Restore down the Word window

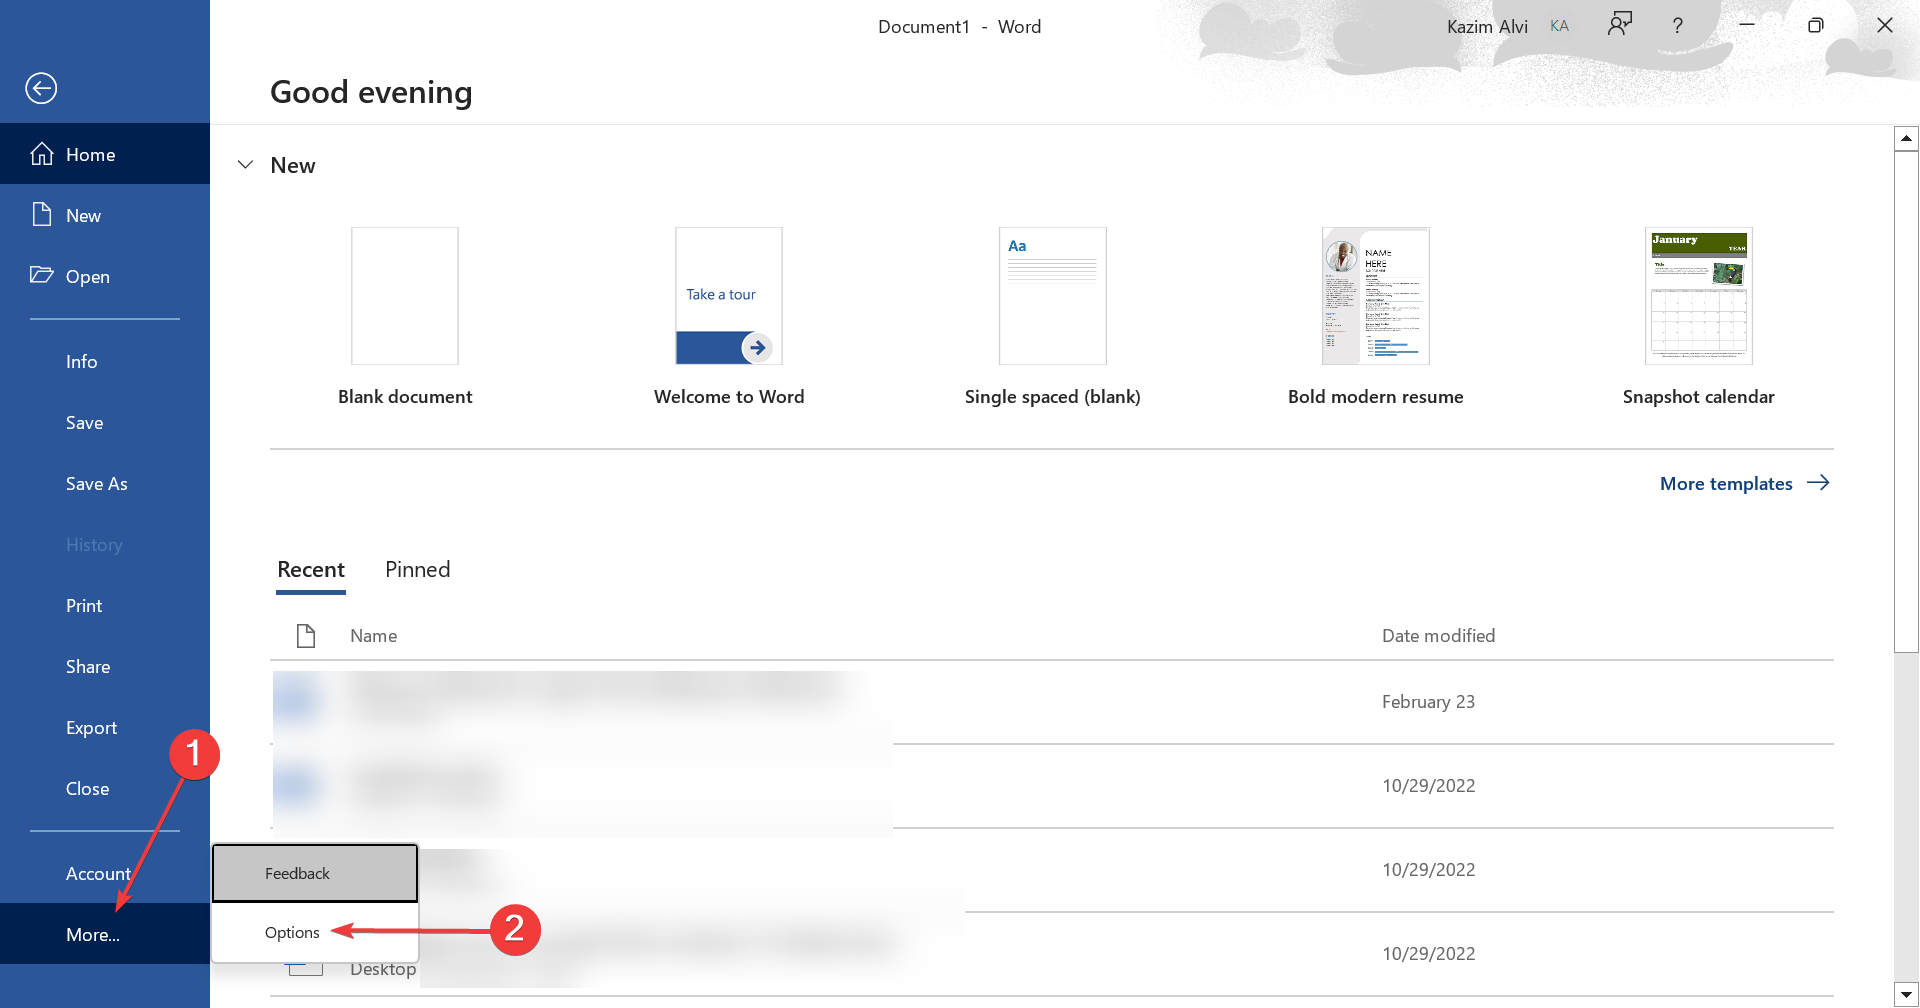point(1816,25)
